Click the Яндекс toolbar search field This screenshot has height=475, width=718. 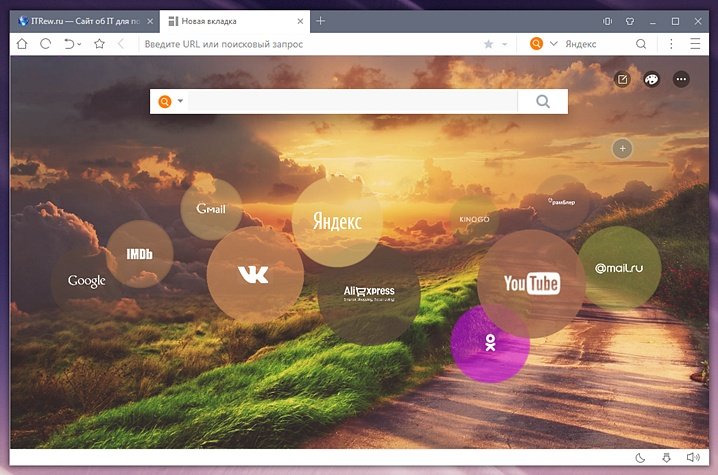coord(598,44)
